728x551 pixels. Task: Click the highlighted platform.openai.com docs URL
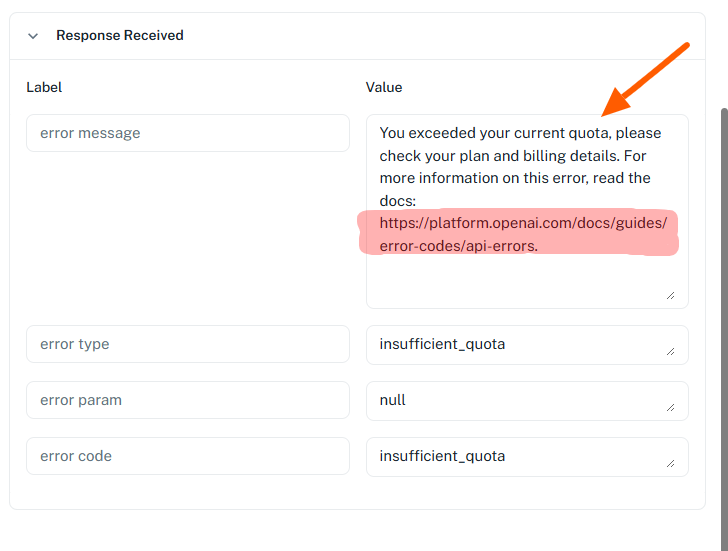[522, 234]
